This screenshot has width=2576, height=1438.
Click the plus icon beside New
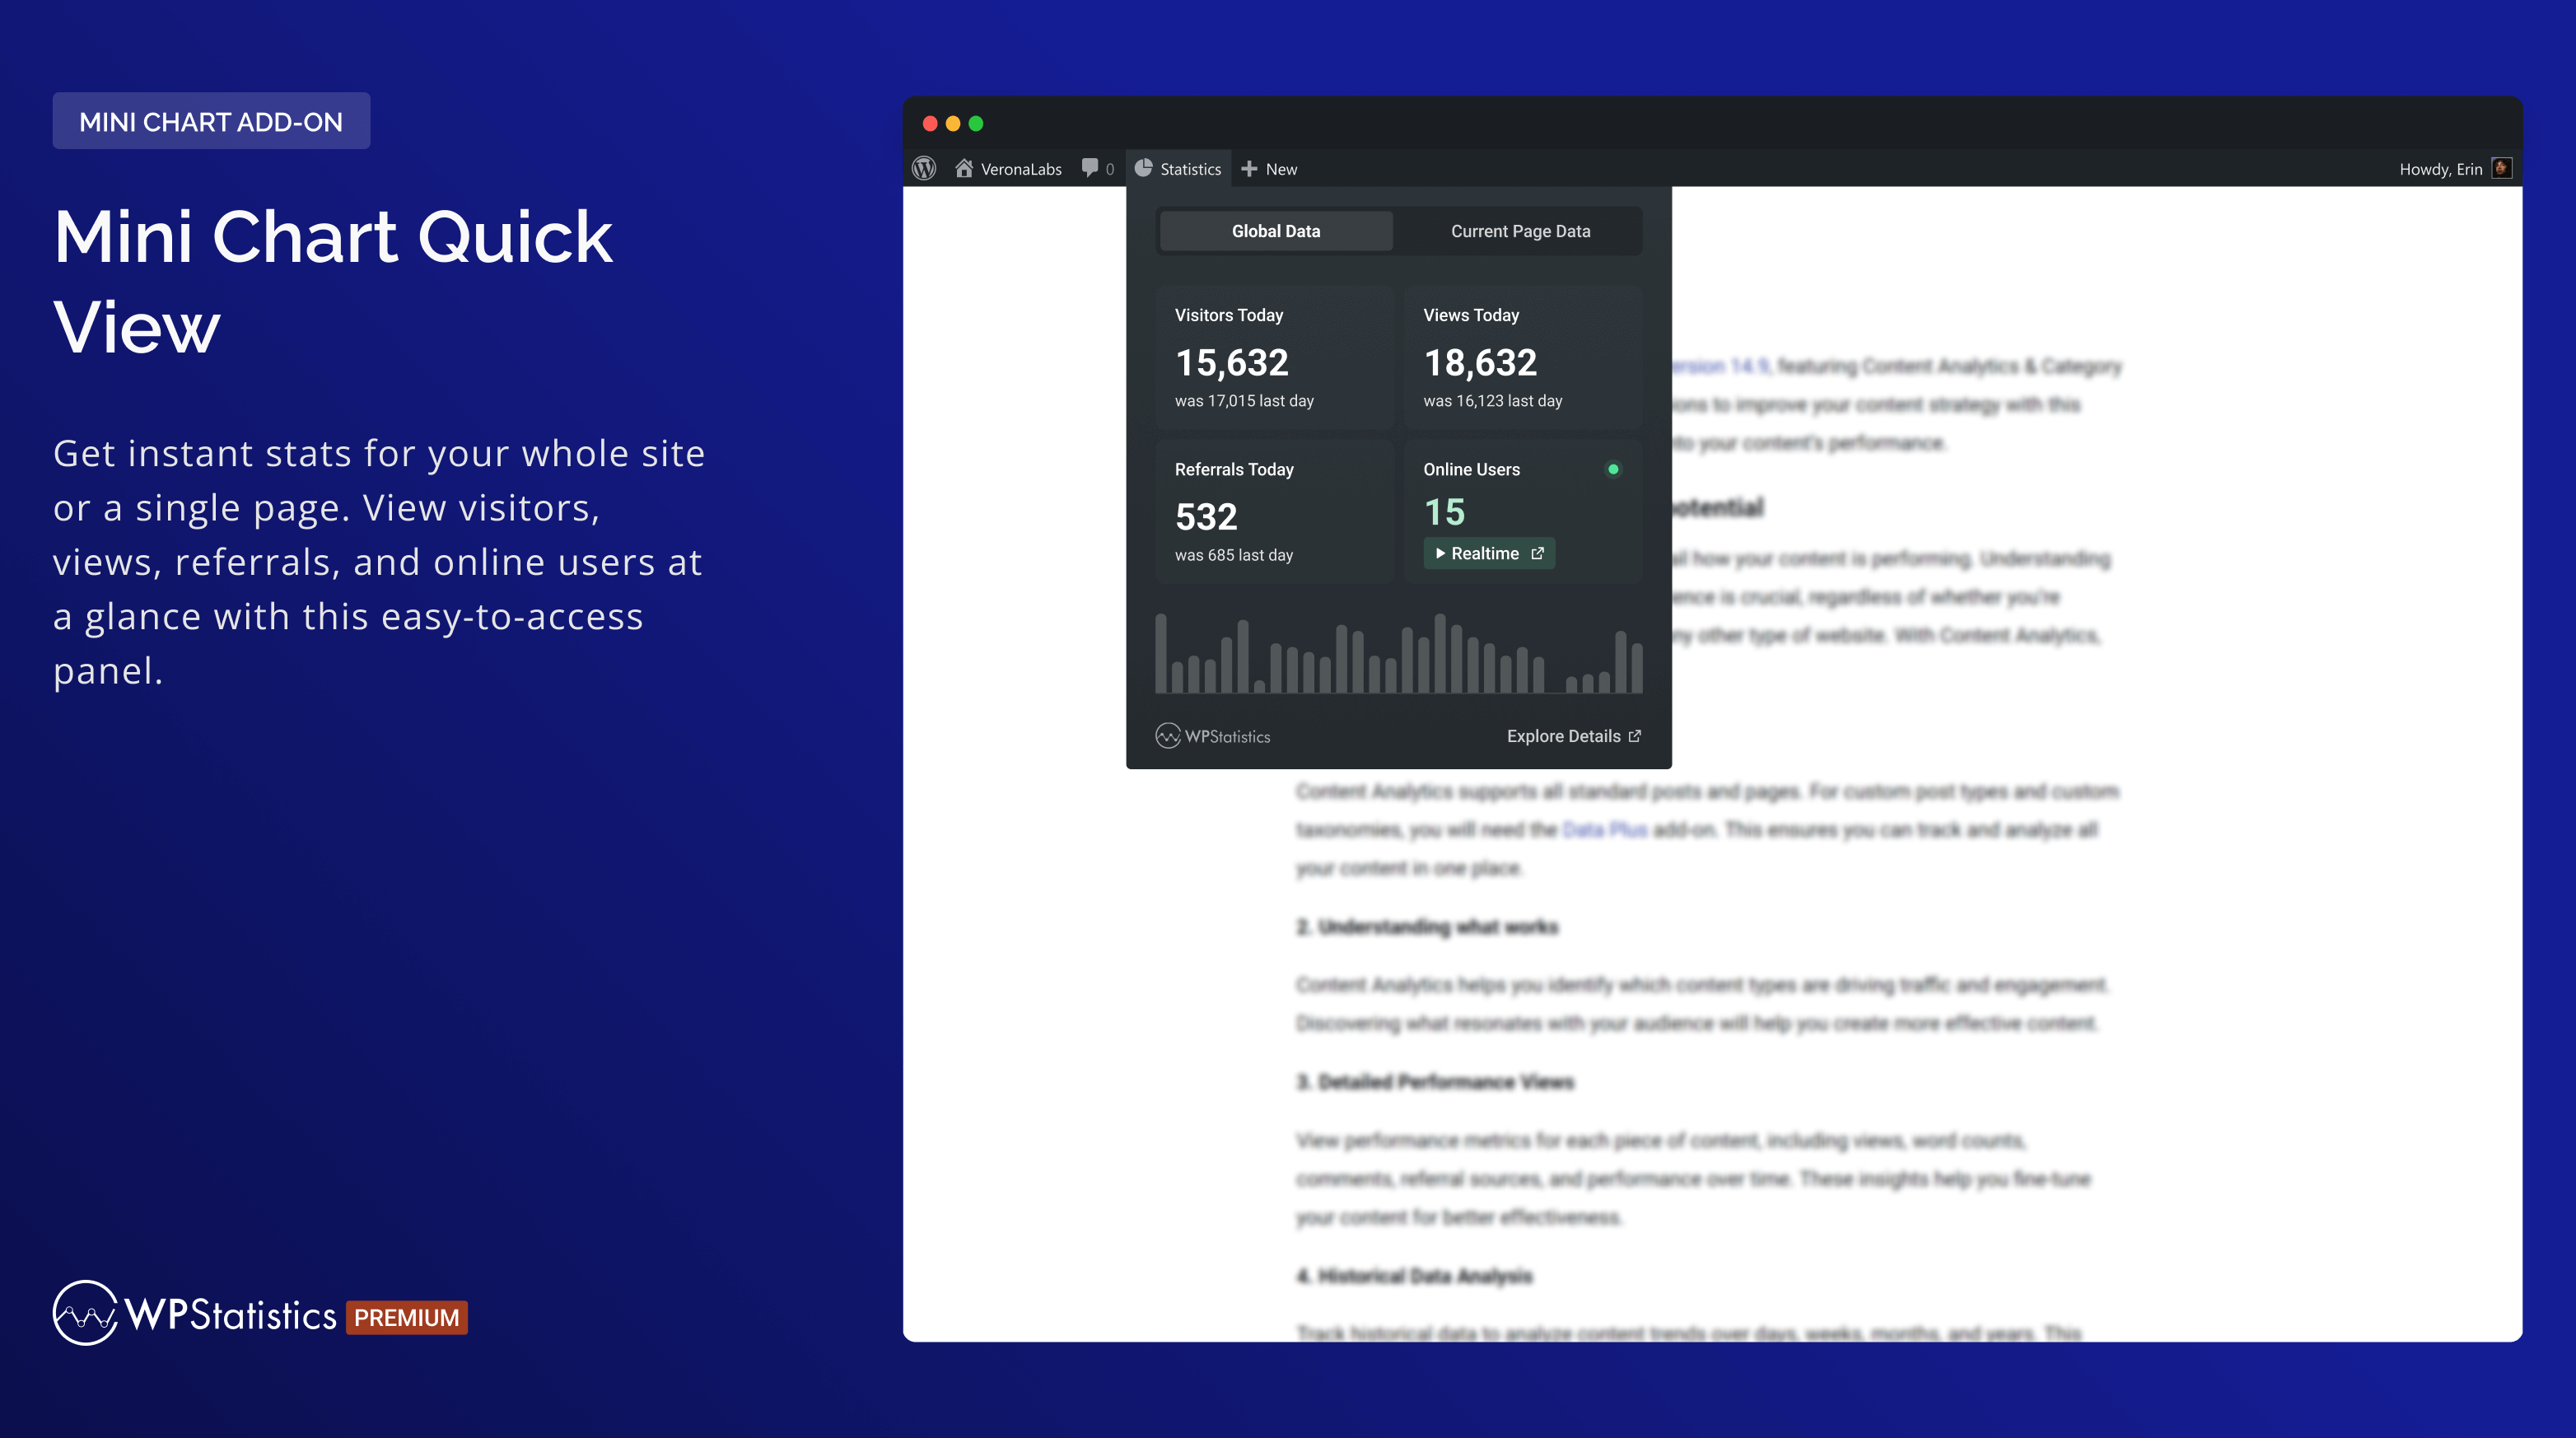pos(1249,169)
